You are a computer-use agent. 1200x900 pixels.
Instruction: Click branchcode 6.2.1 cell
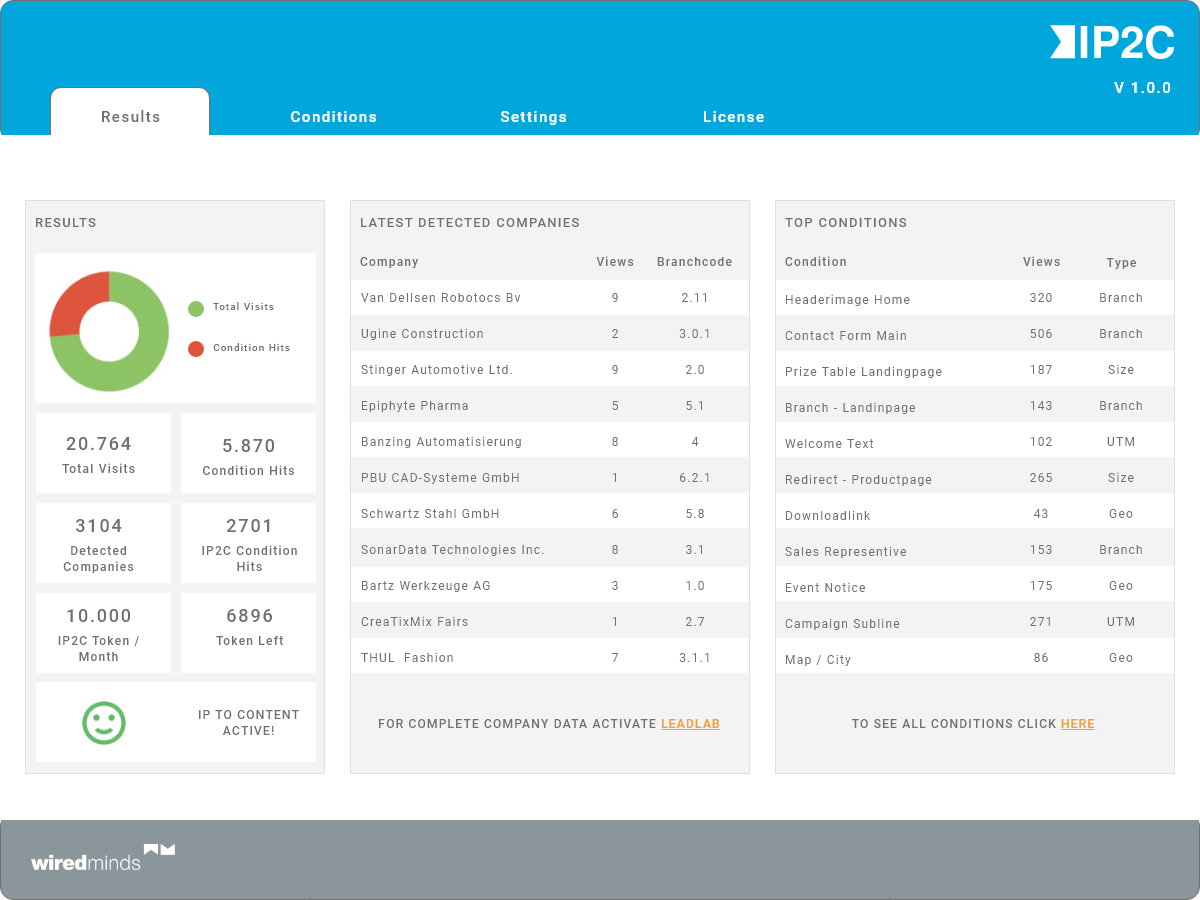click(695, 478)
